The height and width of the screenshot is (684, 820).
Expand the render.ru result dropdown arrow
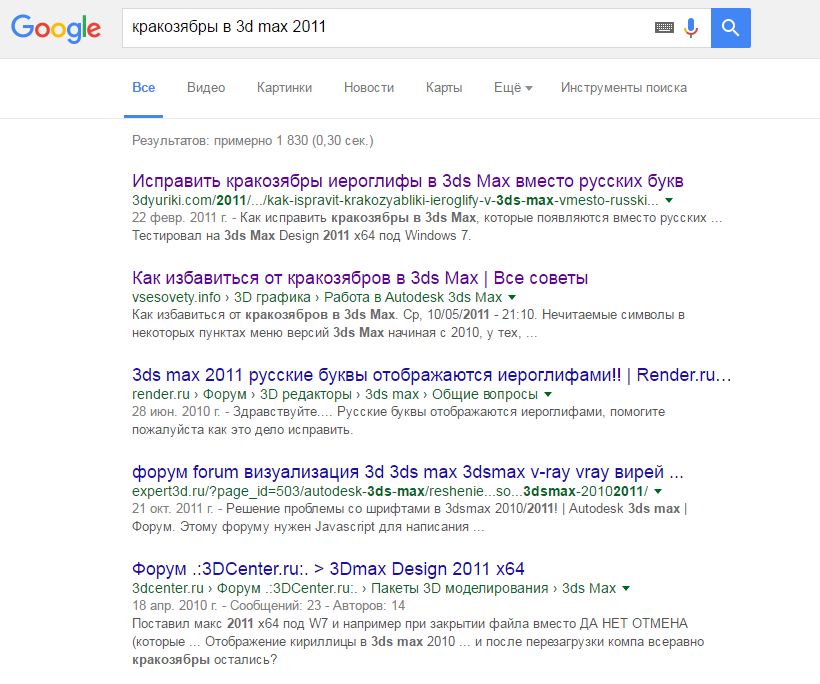click(x=548, y=394)
